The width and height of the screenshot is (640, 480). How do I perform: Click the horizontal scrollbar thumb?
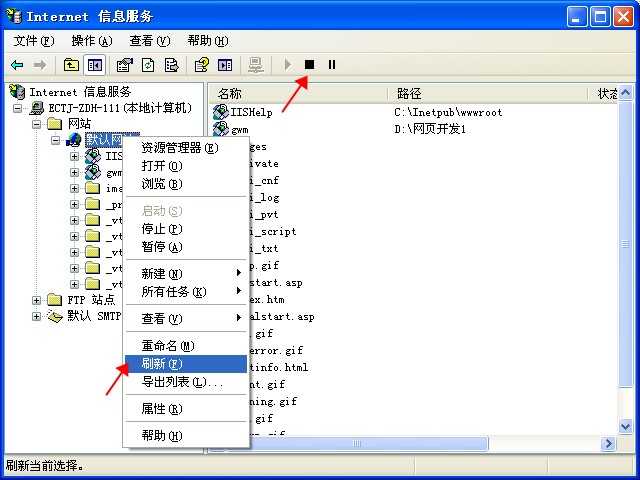pos(357,443)
